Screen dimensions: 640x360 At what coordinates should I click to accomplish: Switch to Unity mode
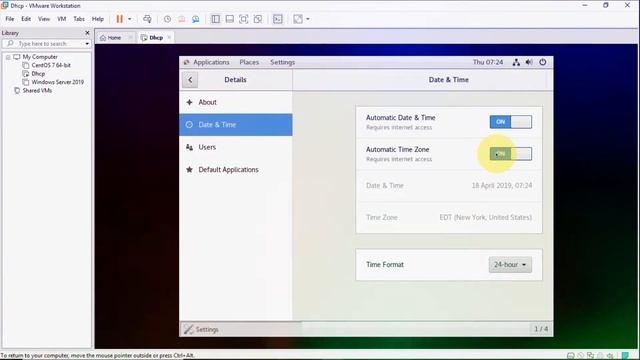(258, 19)
